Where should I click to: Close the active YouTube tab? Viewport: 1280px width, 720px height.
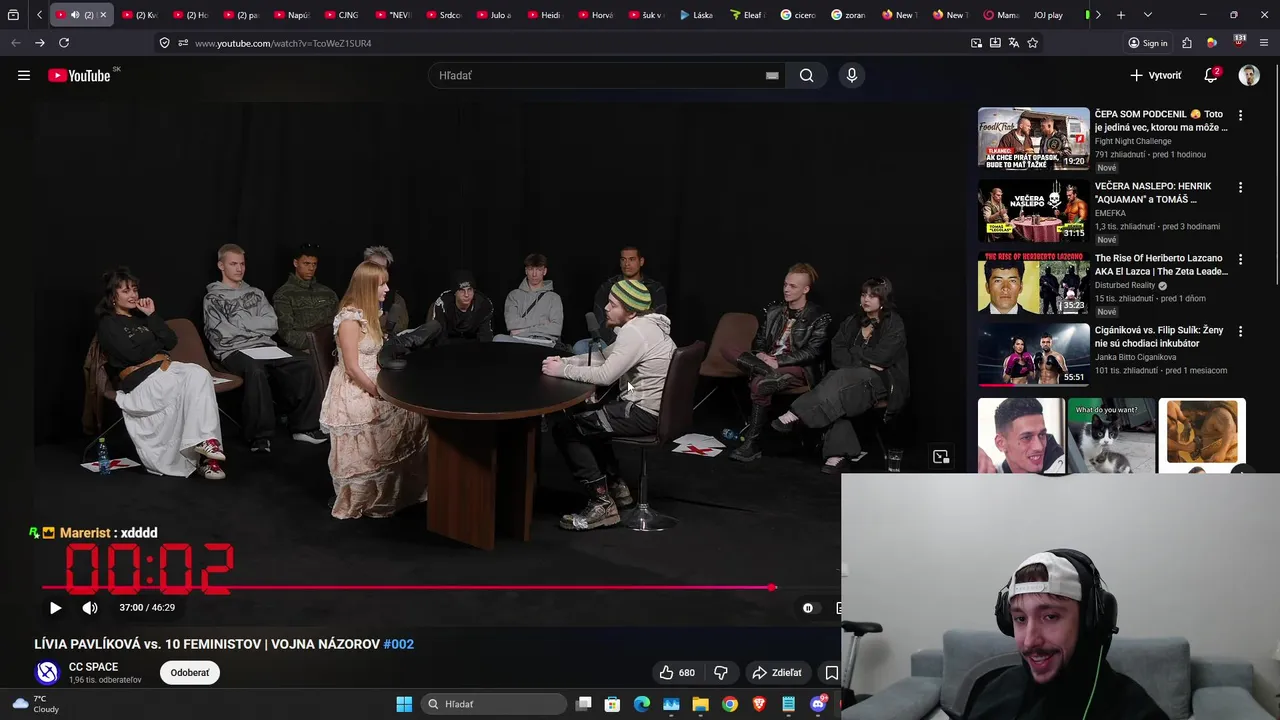pos(103,15)
